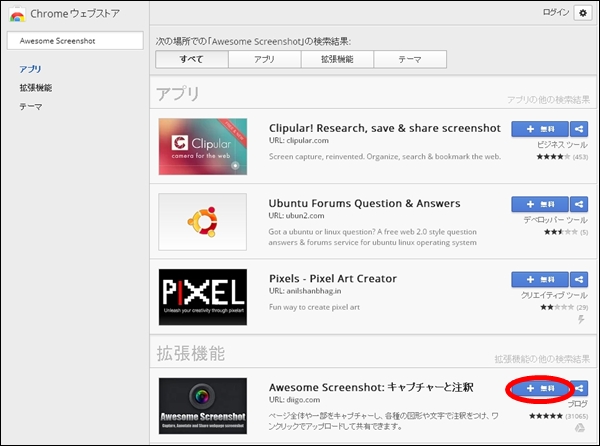Open Clipular! Research, save & share title
The image size is (600, 446).
385,128
